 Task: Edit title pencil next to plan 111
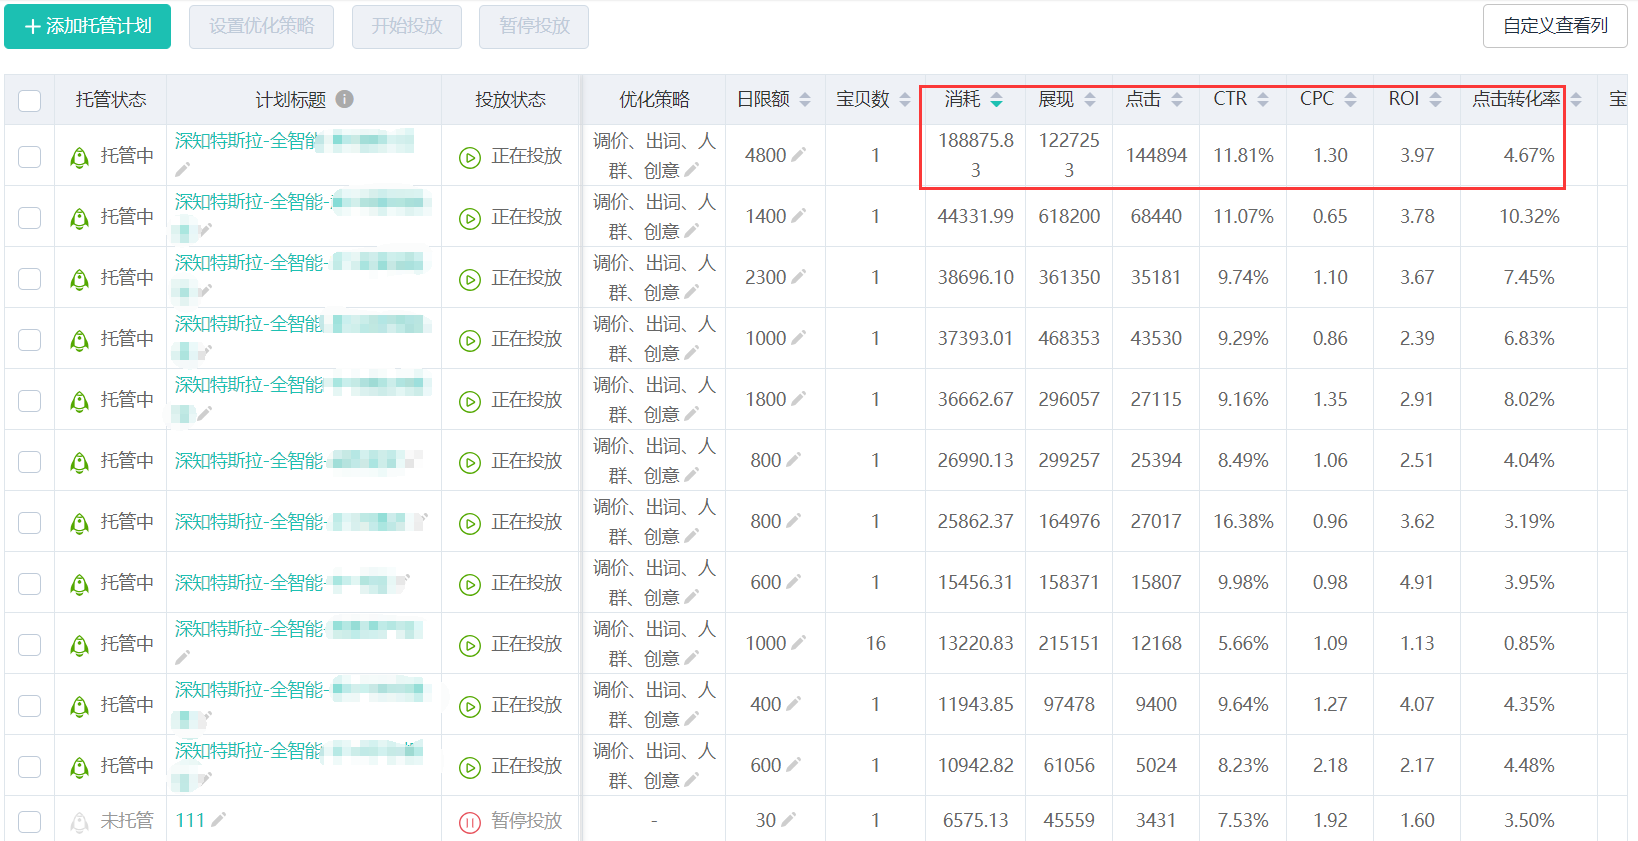218,819
